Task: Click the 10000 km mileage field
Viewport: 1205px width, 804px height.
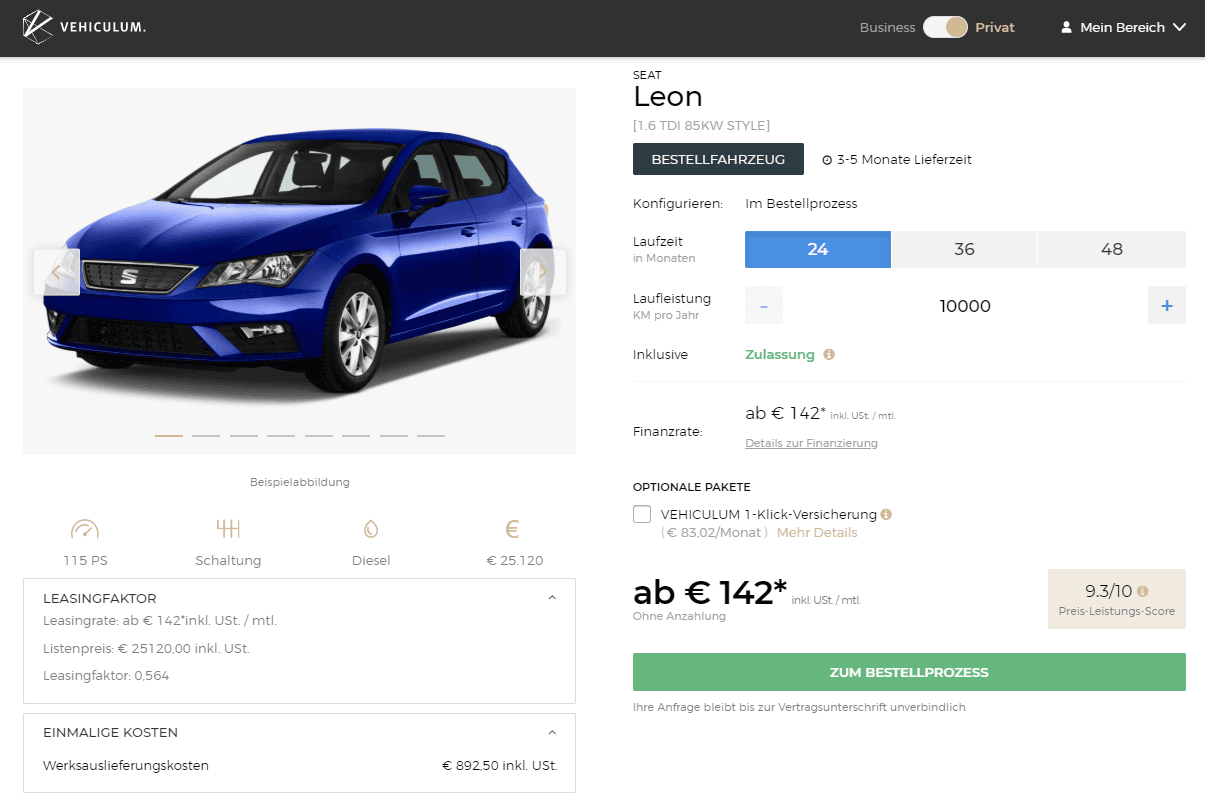Action: point(965,306)
